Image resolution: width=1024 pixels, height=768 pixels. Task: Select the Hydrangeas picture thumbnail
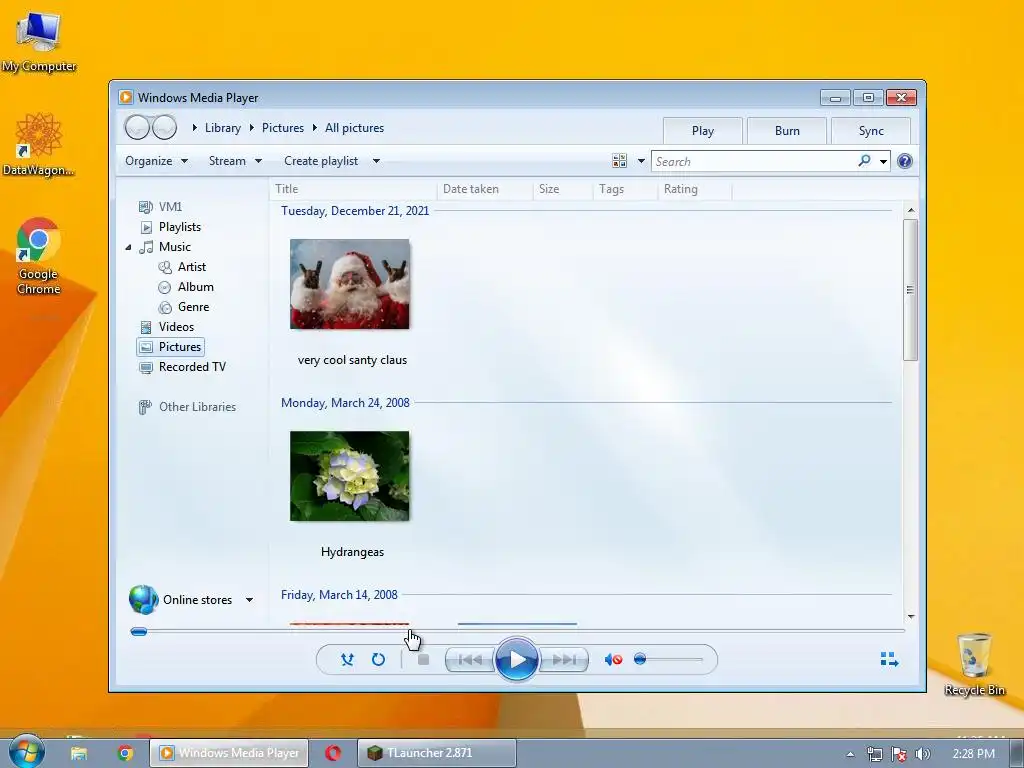[350, 476]
